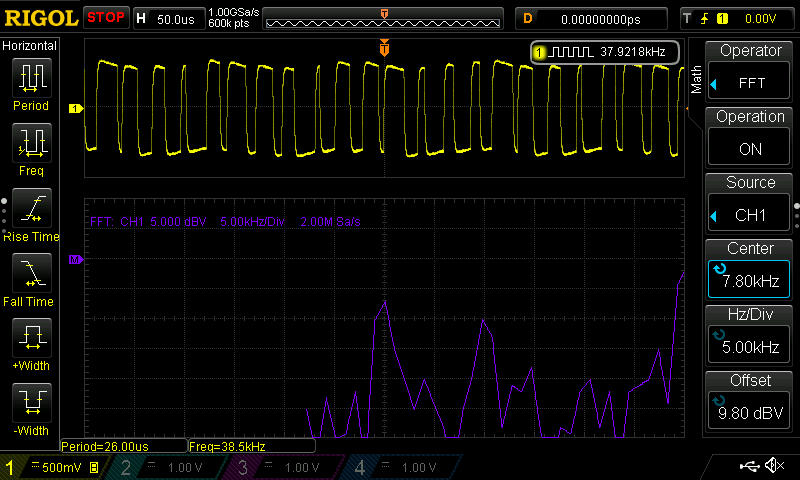Click the USB connection status icon

click(x=750, y=467)
